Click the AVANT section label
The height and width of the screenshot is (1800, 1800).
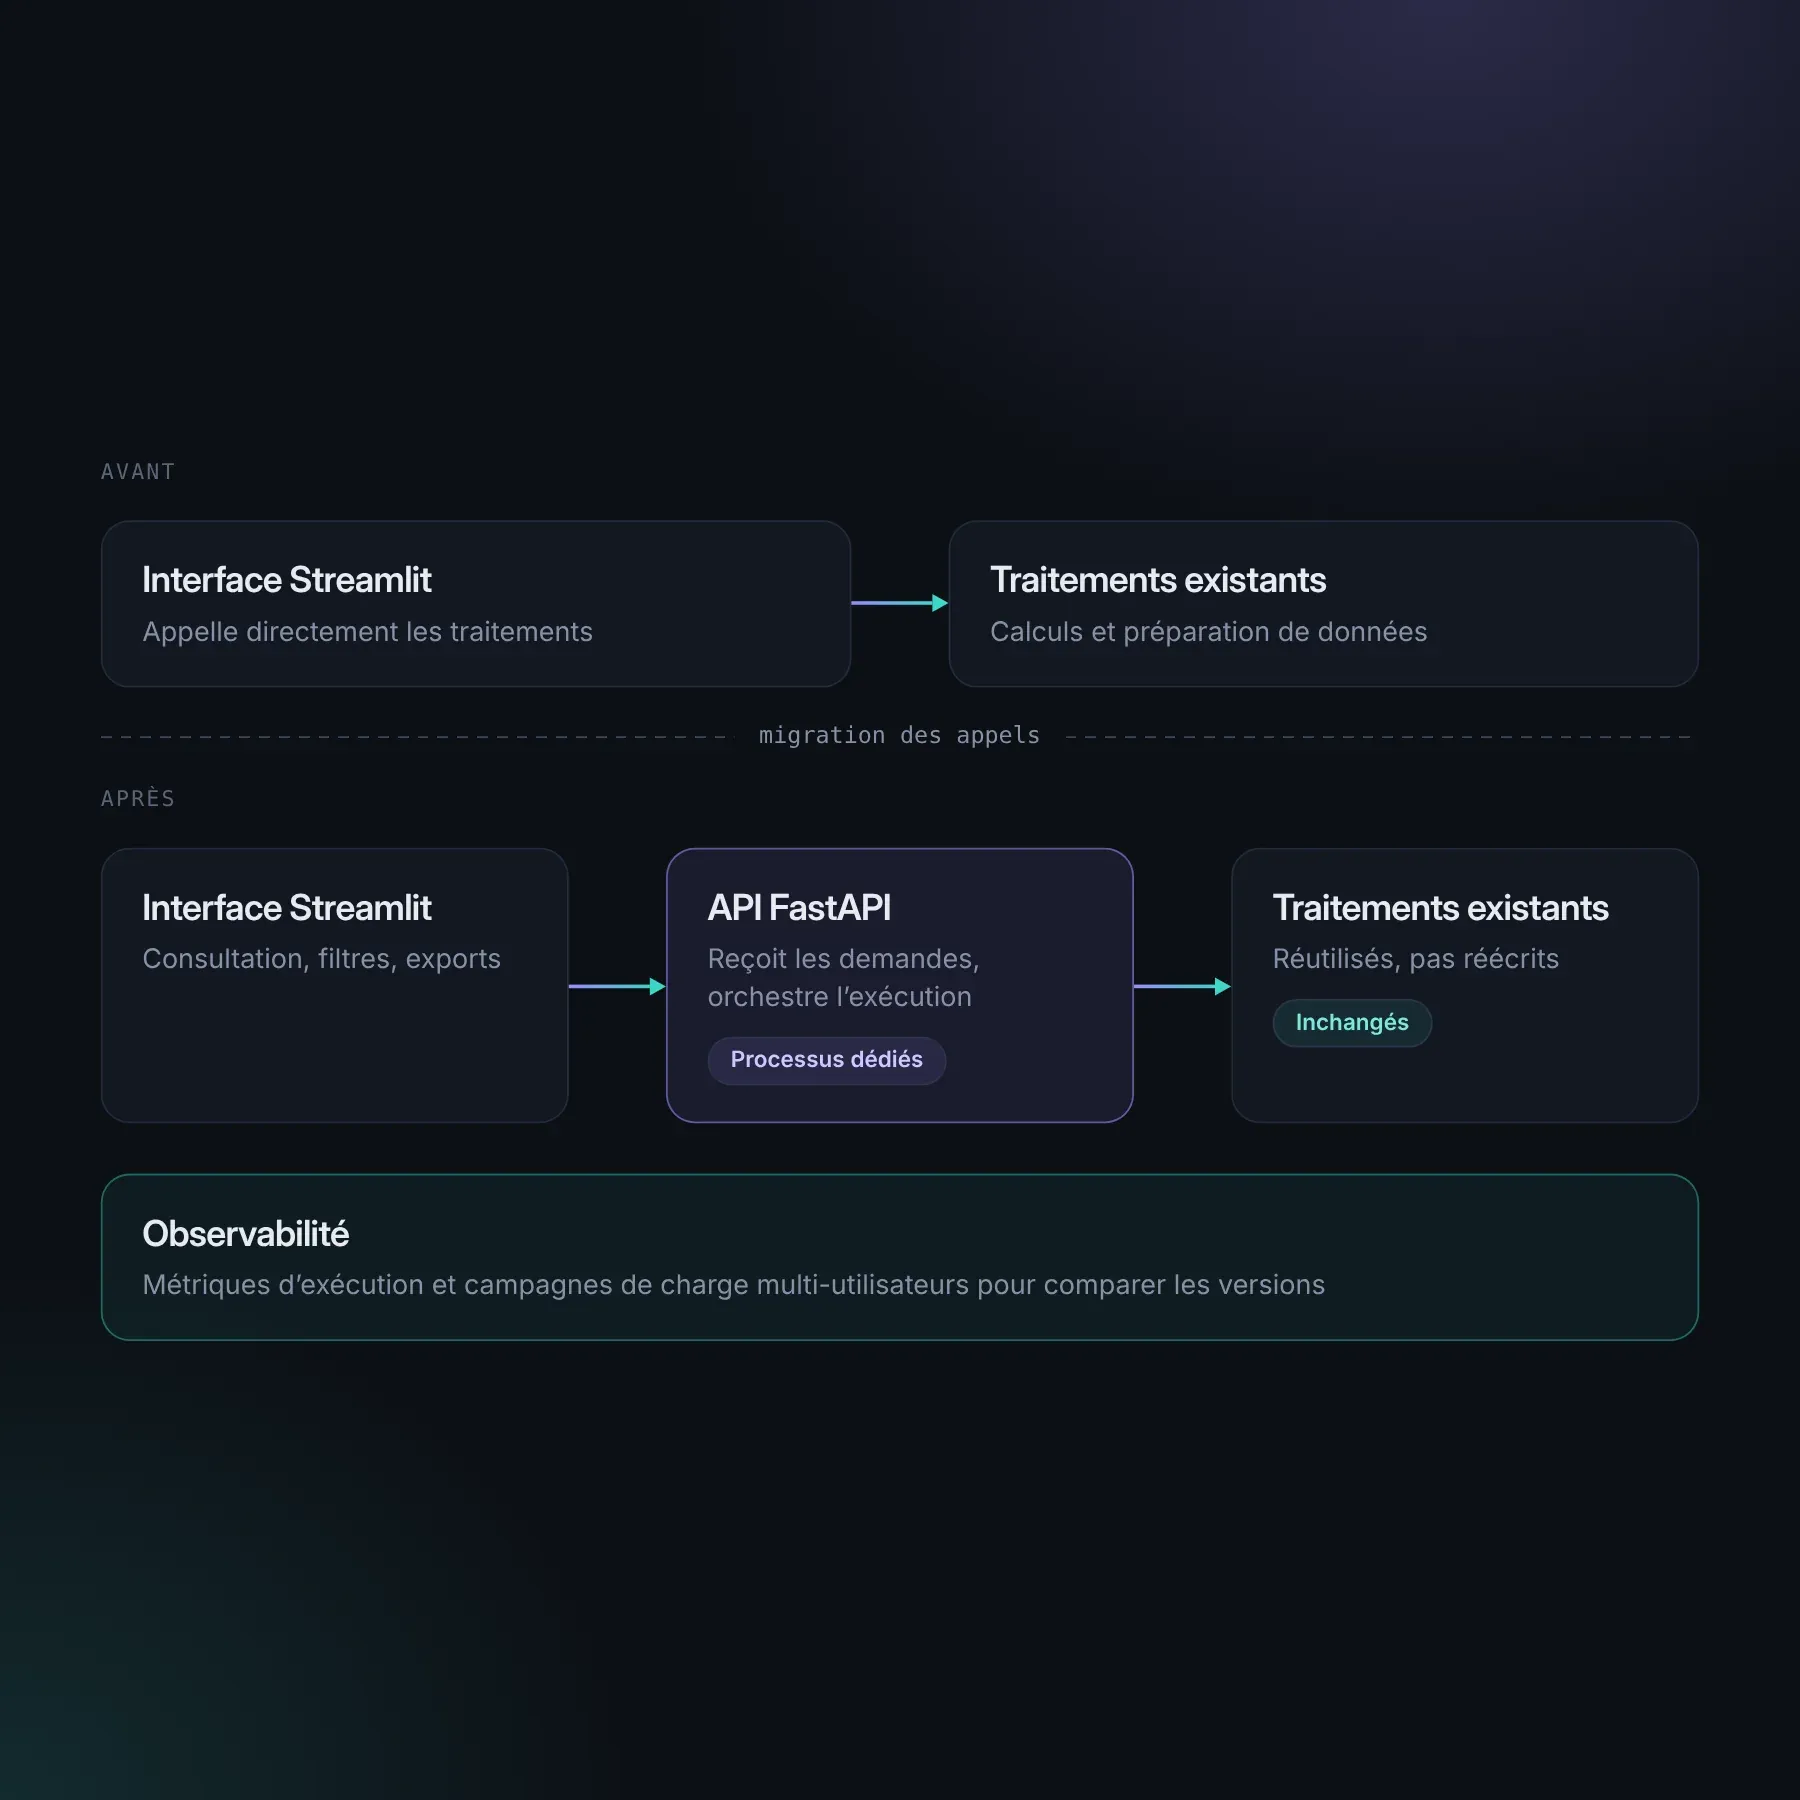[x=138, y=472]
